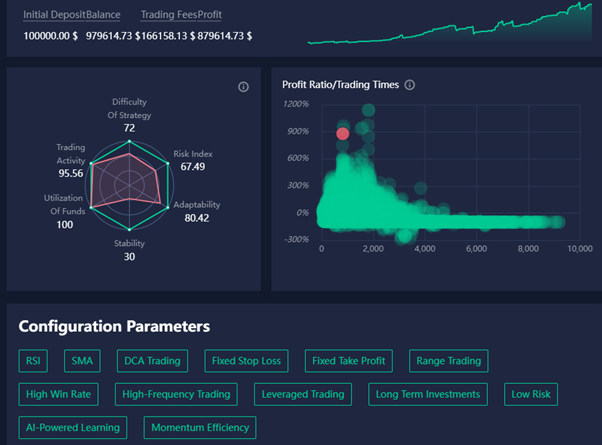
Task: Select the SMA parameter tag
Action: click(80, 360)
